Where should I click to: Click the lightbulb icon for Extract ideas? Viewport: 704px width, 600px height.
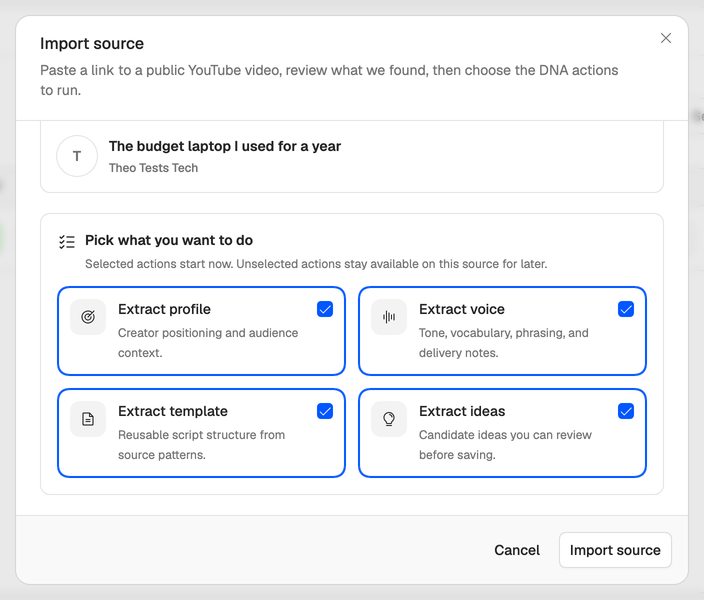(389, 419)
